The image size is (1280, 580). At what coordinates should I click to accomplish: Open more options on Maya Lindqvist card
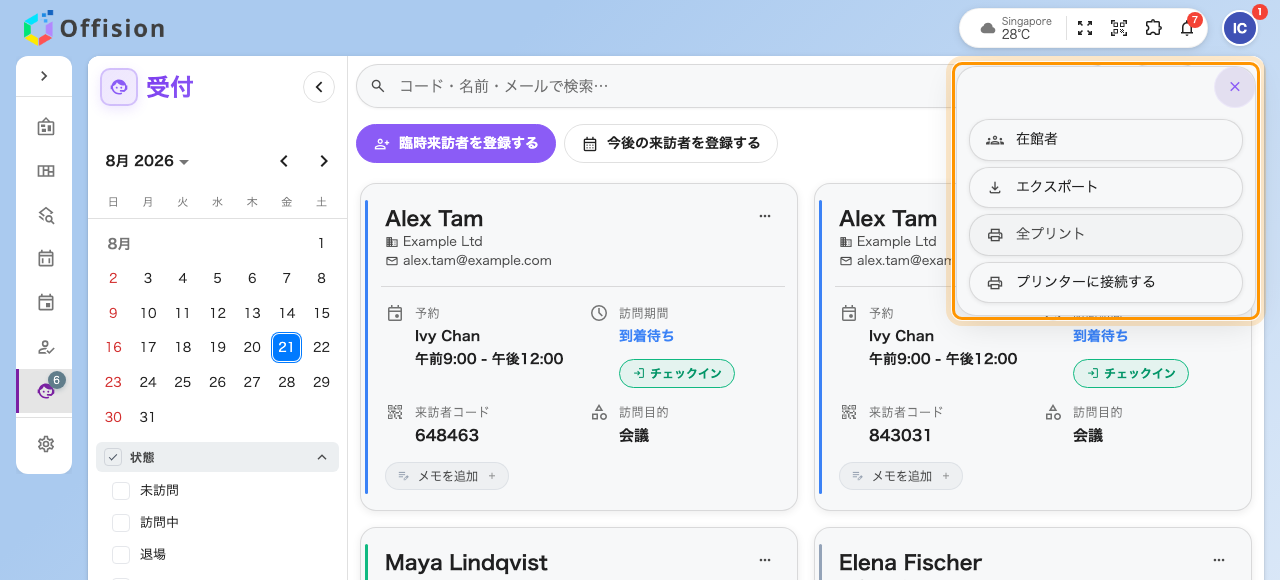click(x=765, y=559)
